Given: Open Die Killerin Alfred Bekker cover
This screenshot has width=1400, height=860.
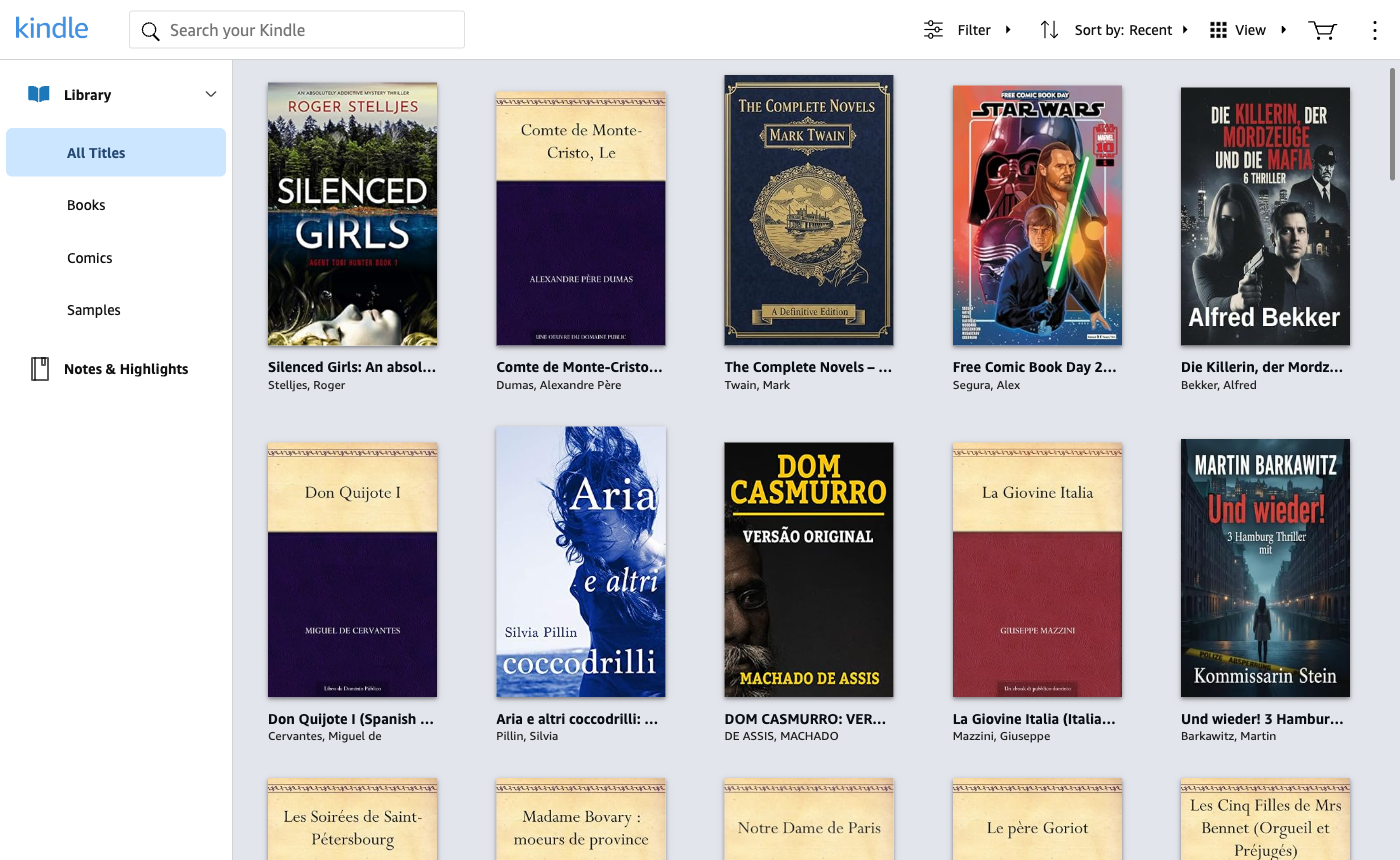Looking at the screenshot, I should tap(1265, 216).
